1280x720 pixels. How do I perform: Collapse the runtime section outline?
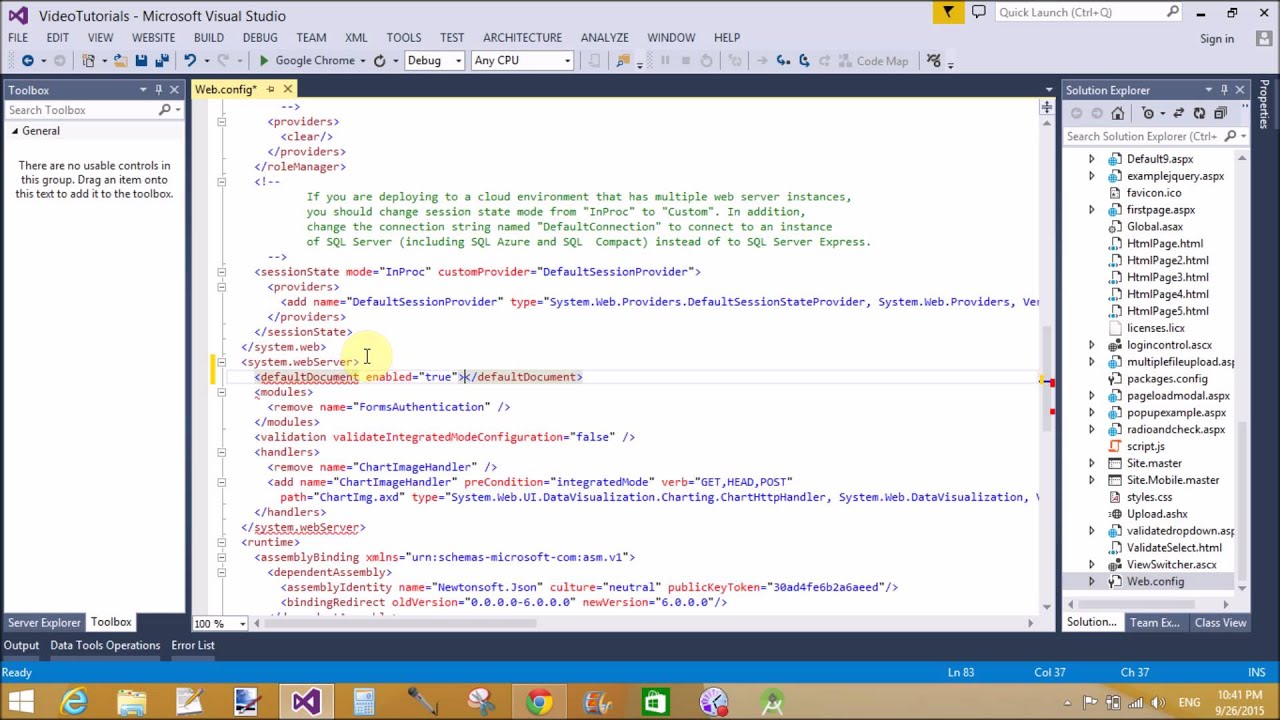(221, 542)
